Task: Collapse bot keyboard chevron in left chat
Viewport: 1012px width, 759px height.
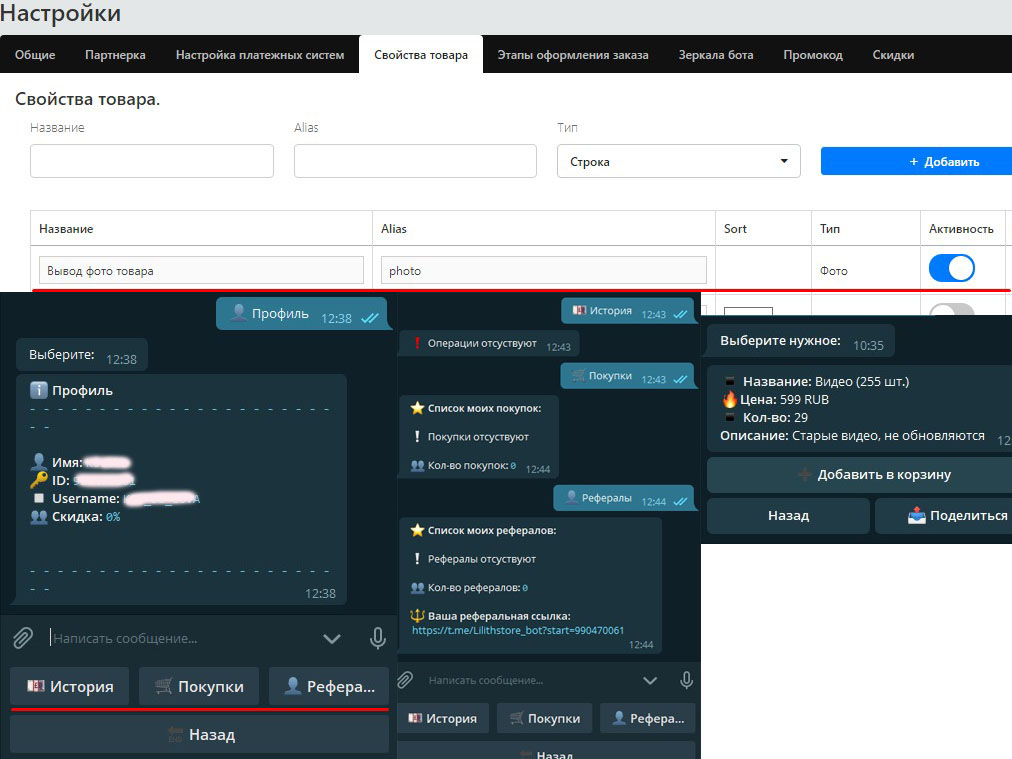Action: point(332,638)
